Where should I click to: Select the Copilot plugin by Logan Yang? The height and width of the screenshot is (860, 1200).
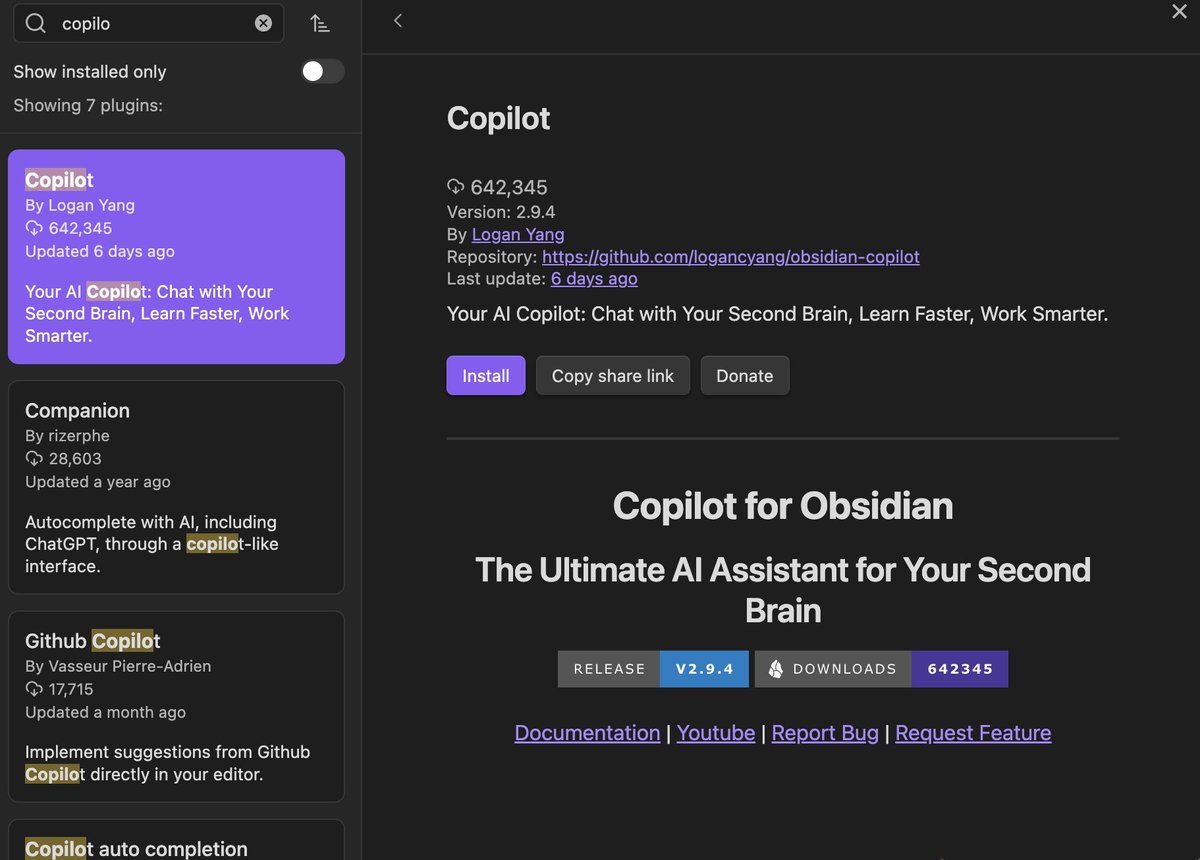[x=177, y=257]
